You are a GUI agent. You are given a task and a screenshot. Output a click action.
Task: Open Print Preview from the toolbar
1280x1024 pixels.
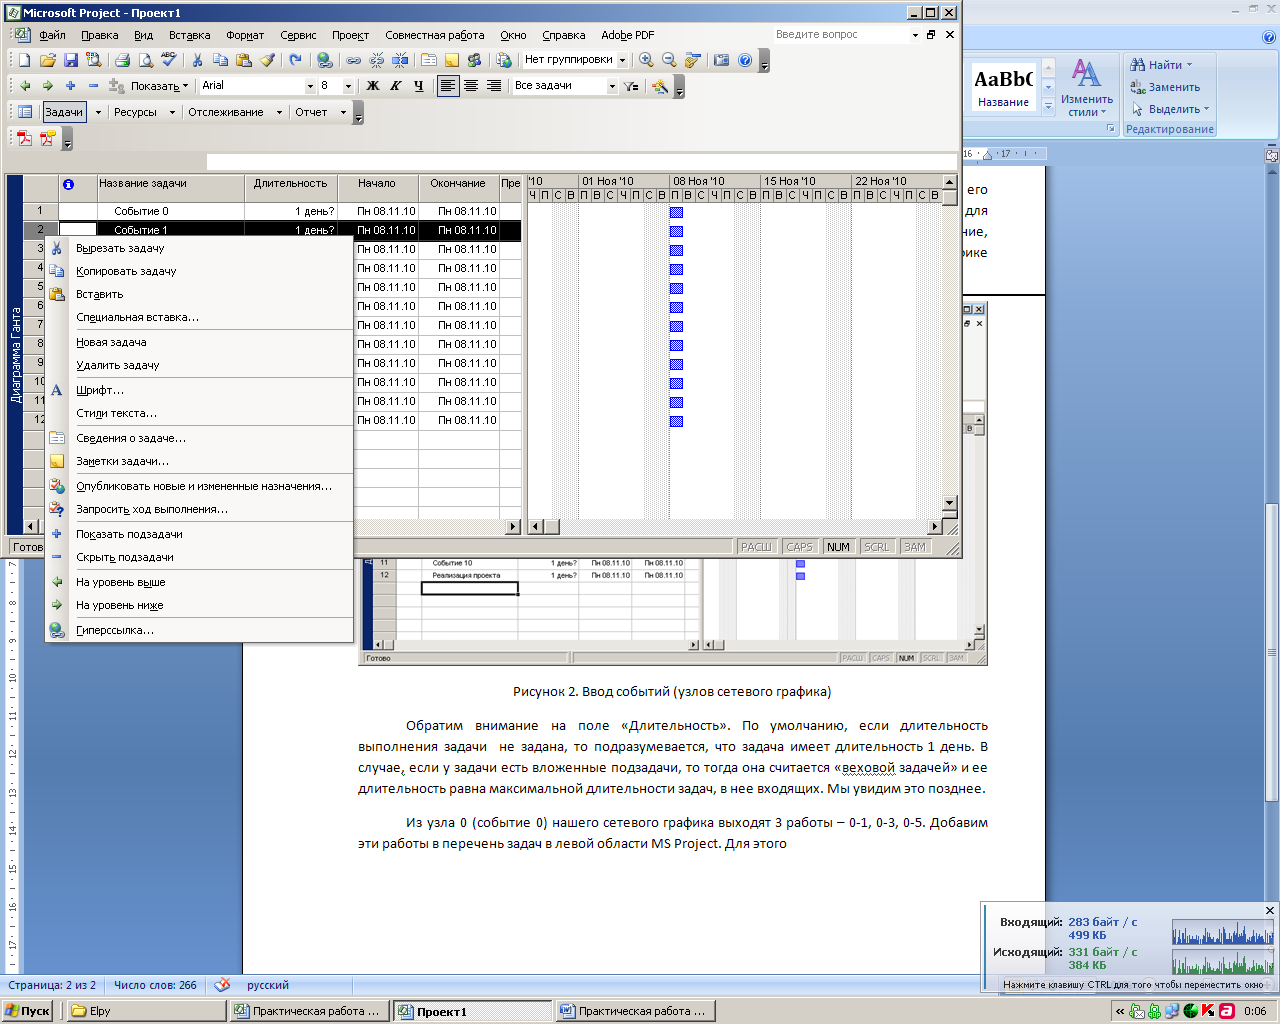click(146, 60)
